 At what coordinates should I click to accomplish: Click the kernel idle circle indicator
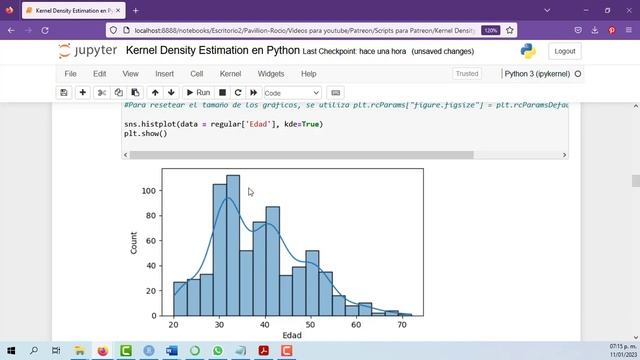(x=578, y=74)
